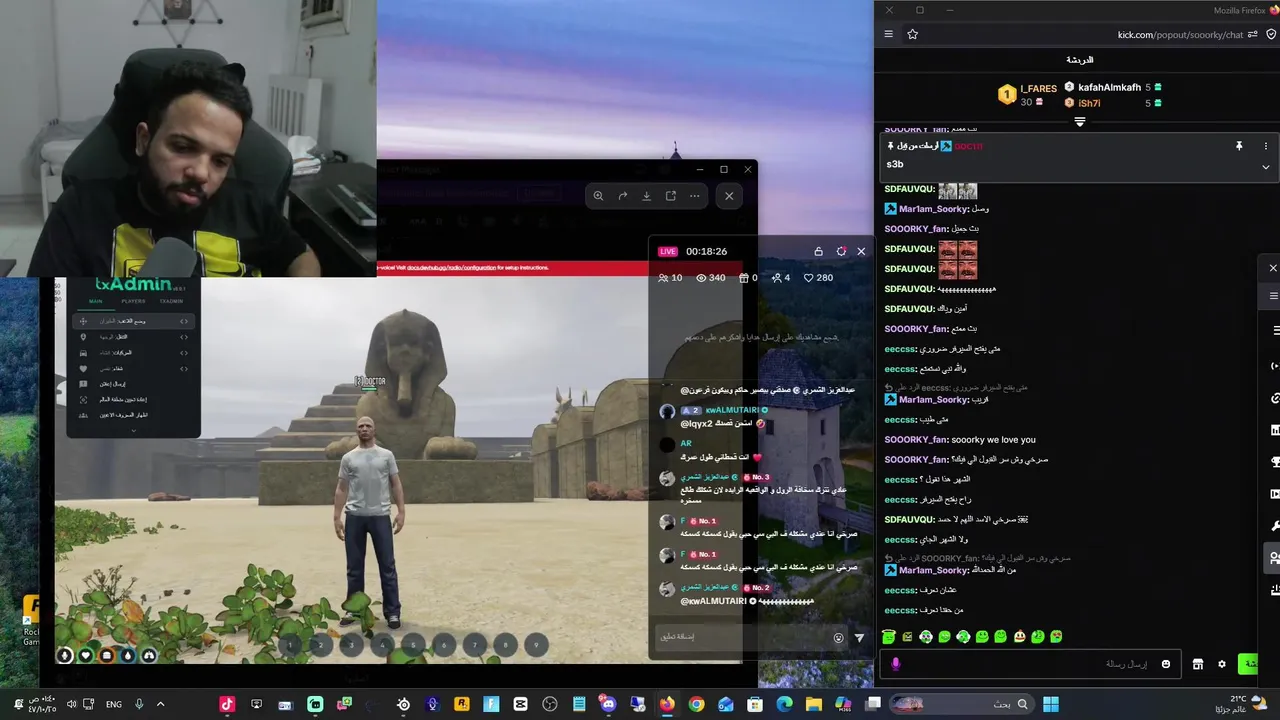Screen dimensions: 1280x720
Task: Open the Kick chat shop icon
Action: point(1197,664)
